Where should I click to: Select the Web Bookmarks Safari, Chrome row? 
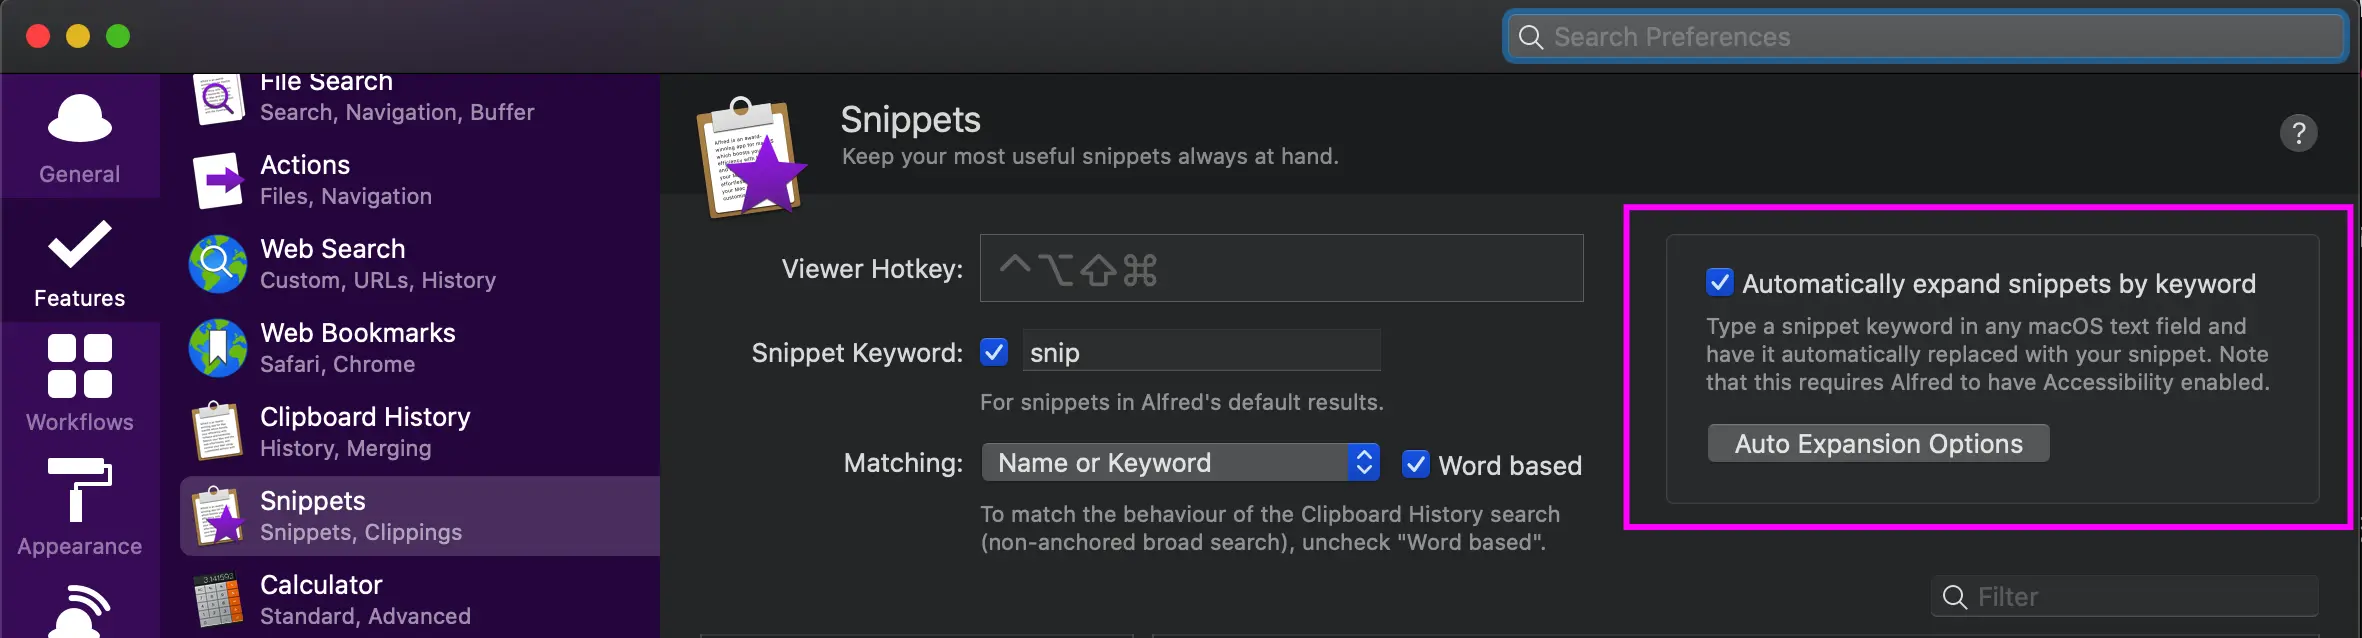[420, 348]
